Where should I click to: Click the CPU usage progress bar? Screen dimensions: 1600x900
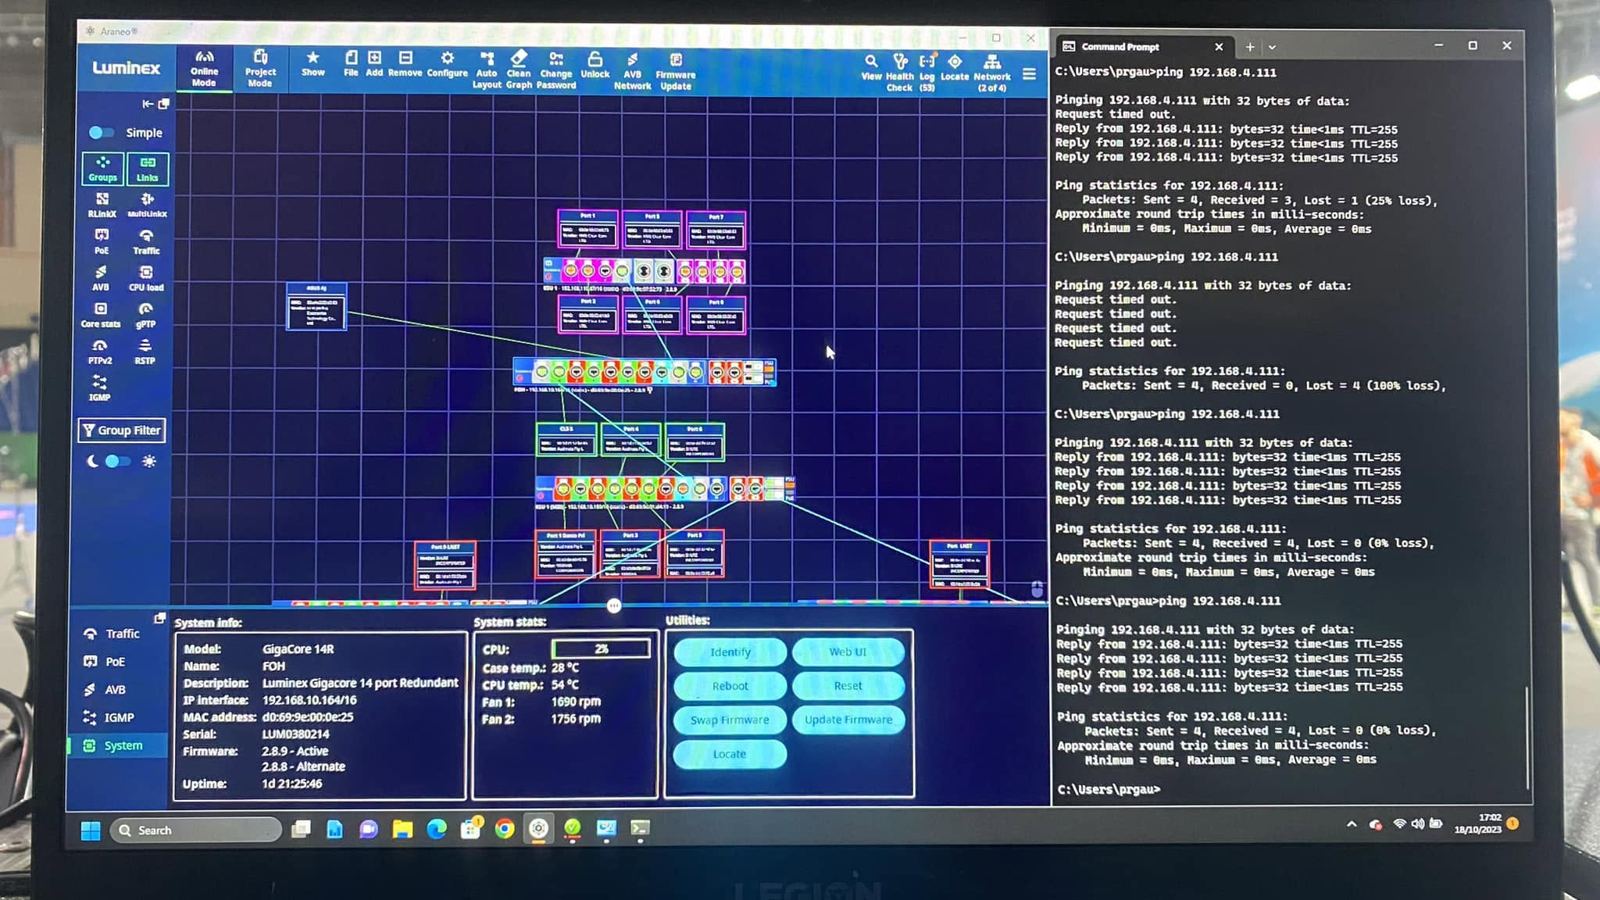(601, 649)
